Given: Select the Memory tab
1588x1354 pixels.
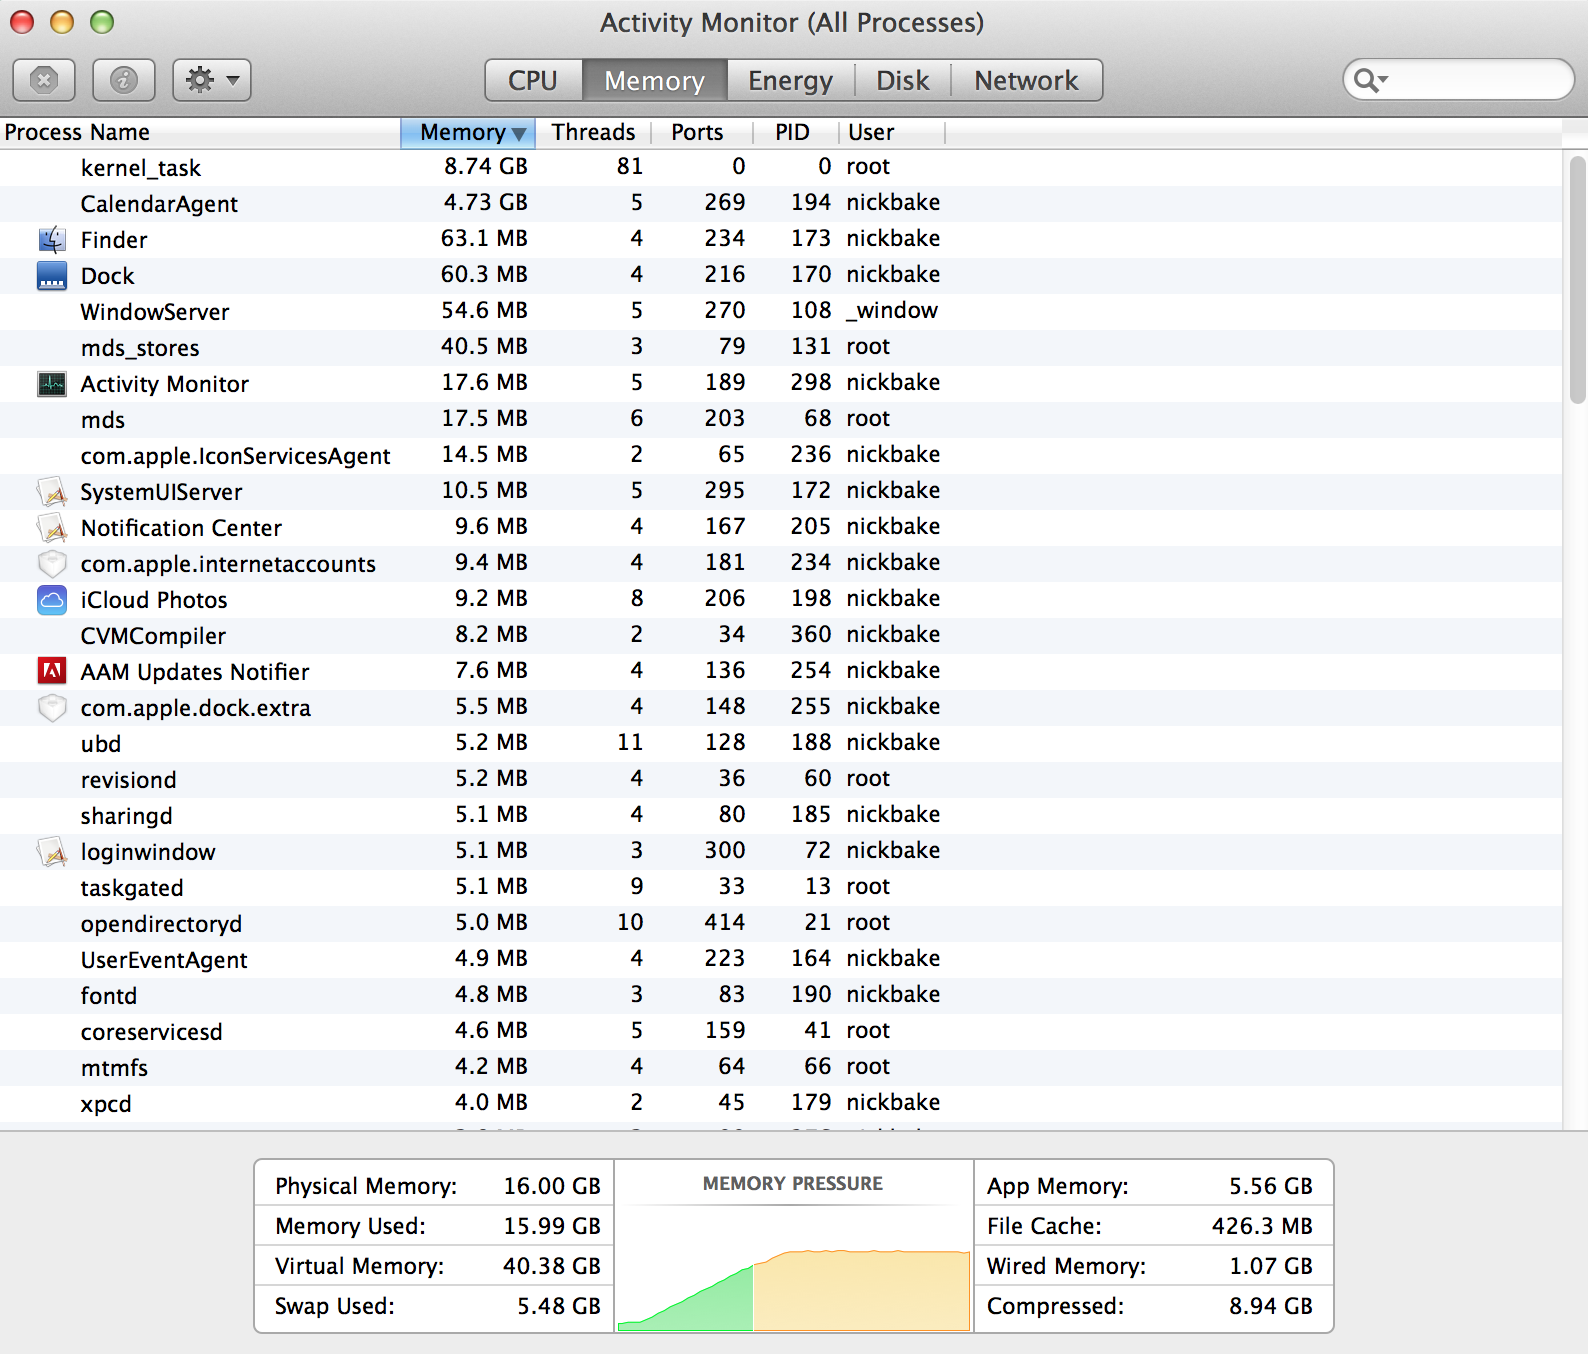Looking at the screenshot, I should coord(654,80).
